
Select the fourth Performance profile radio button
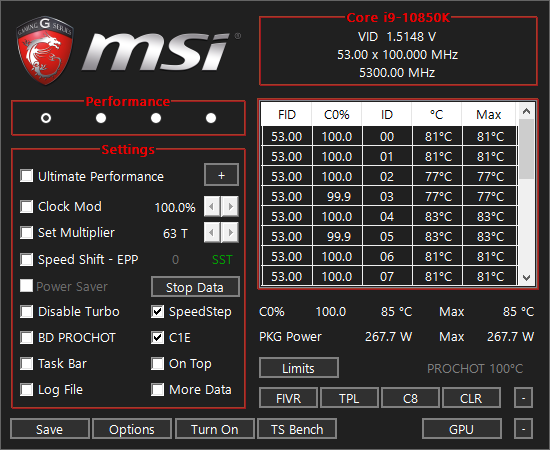(x=211, y=118)
